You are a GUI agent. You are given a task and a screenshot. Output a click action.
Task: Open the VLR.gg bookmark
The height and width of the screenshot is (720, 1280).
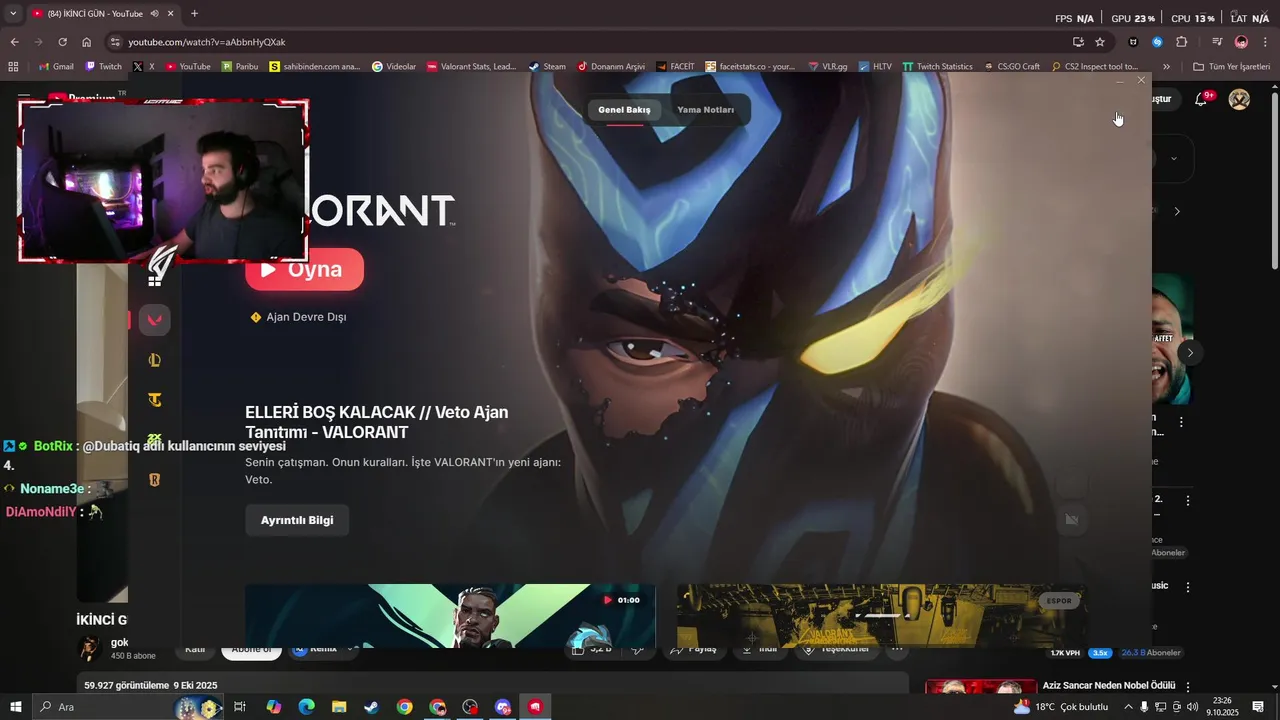pyautogui.click(x=828, y=67)
